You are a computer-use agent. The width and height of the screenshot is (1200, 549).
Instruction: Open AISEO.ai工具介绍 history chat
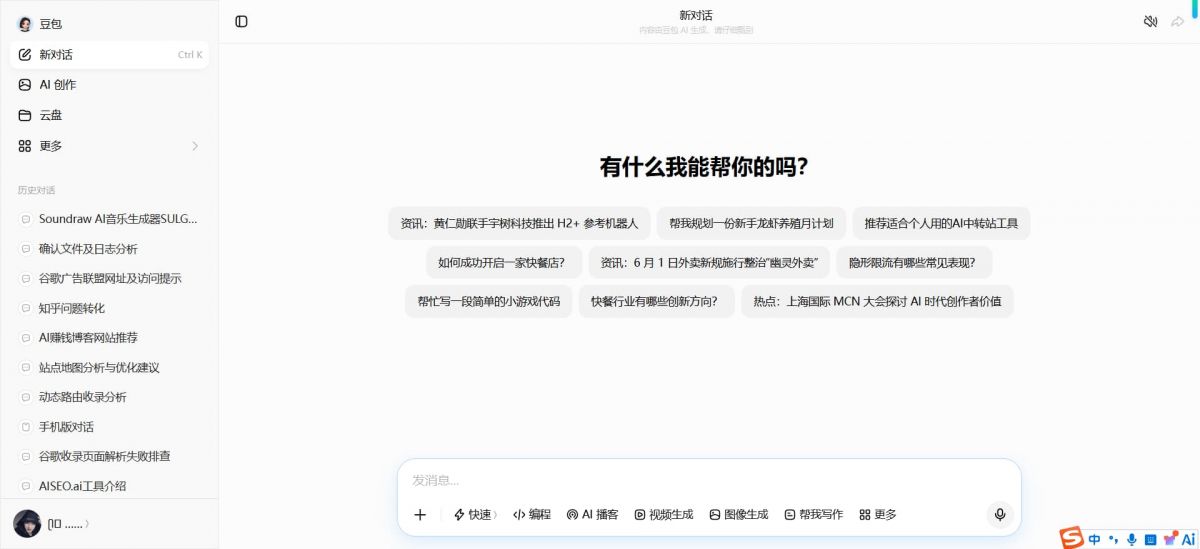tap(109, 486)
